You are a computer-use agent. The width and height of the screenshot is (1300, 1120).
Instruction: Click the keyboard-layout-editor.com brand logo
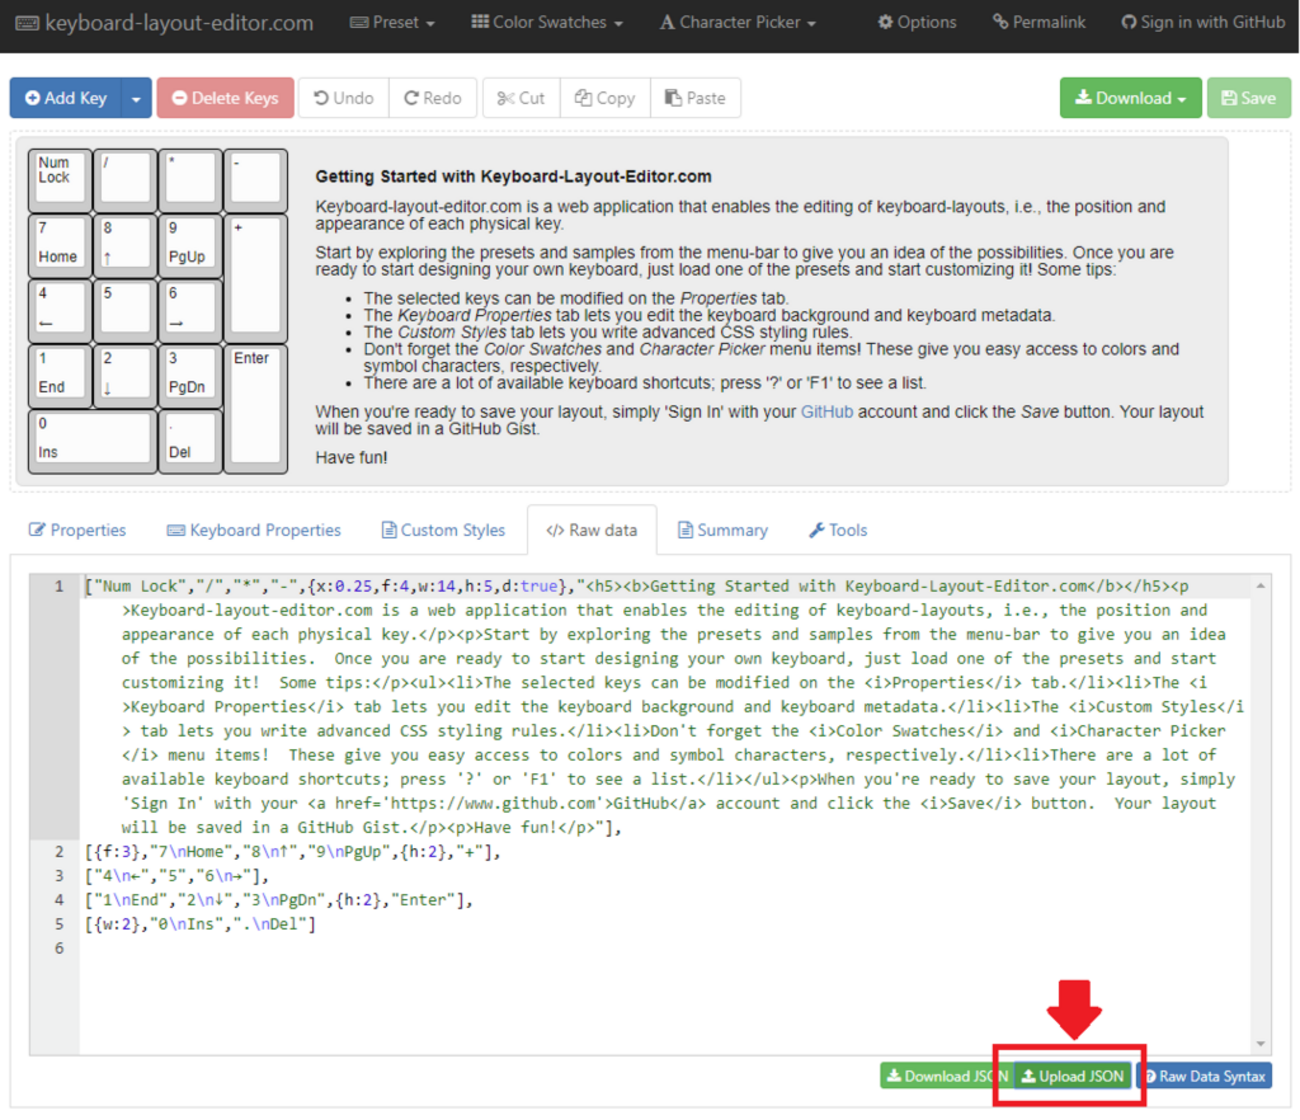[165, 22]
